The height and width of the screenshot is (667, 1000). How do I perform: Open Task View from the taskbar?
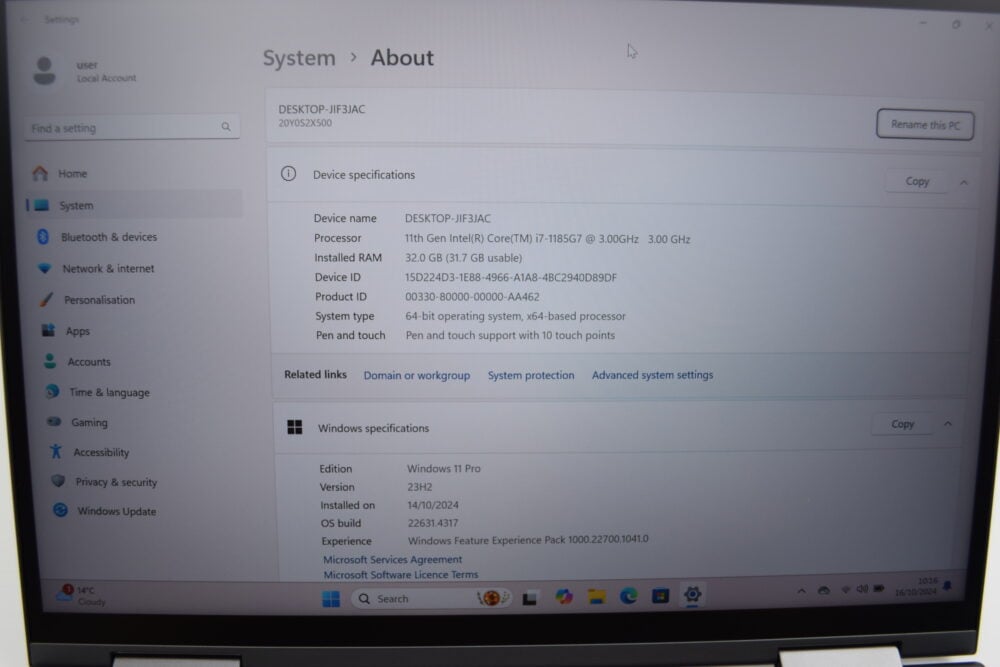point(529,599)
